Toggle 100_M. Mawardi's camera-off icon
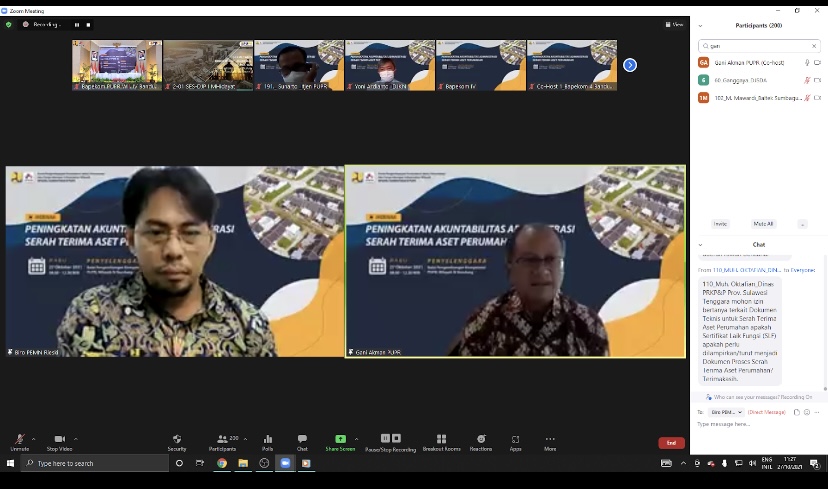The image size is (828, 489). (x=817, y=98)
